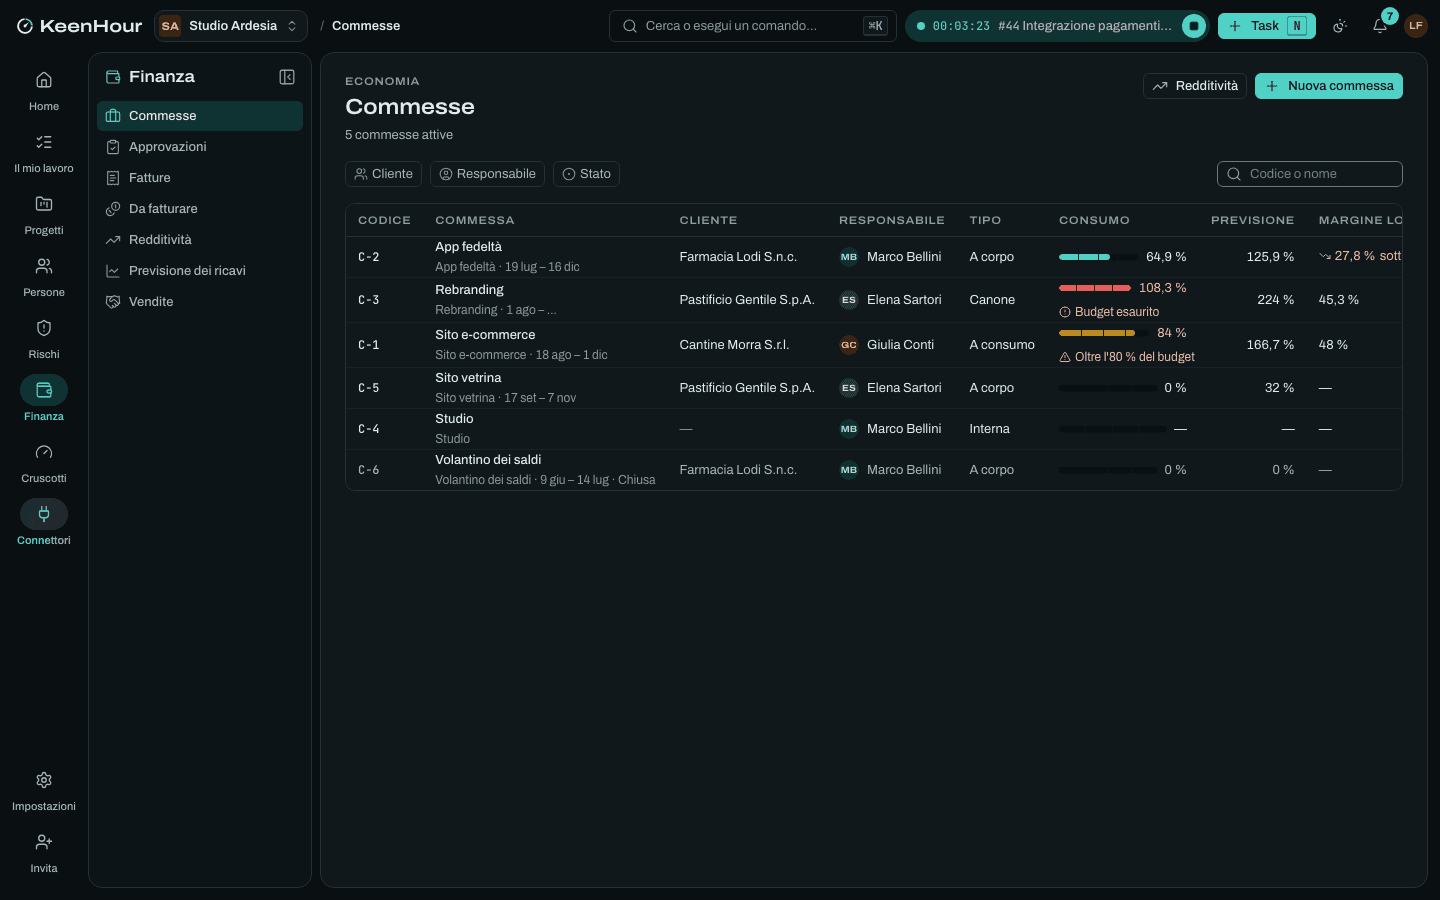1440x900 pixels.
Task: Open Approvazioni in the Finanza menu
Action: (200, 147)
